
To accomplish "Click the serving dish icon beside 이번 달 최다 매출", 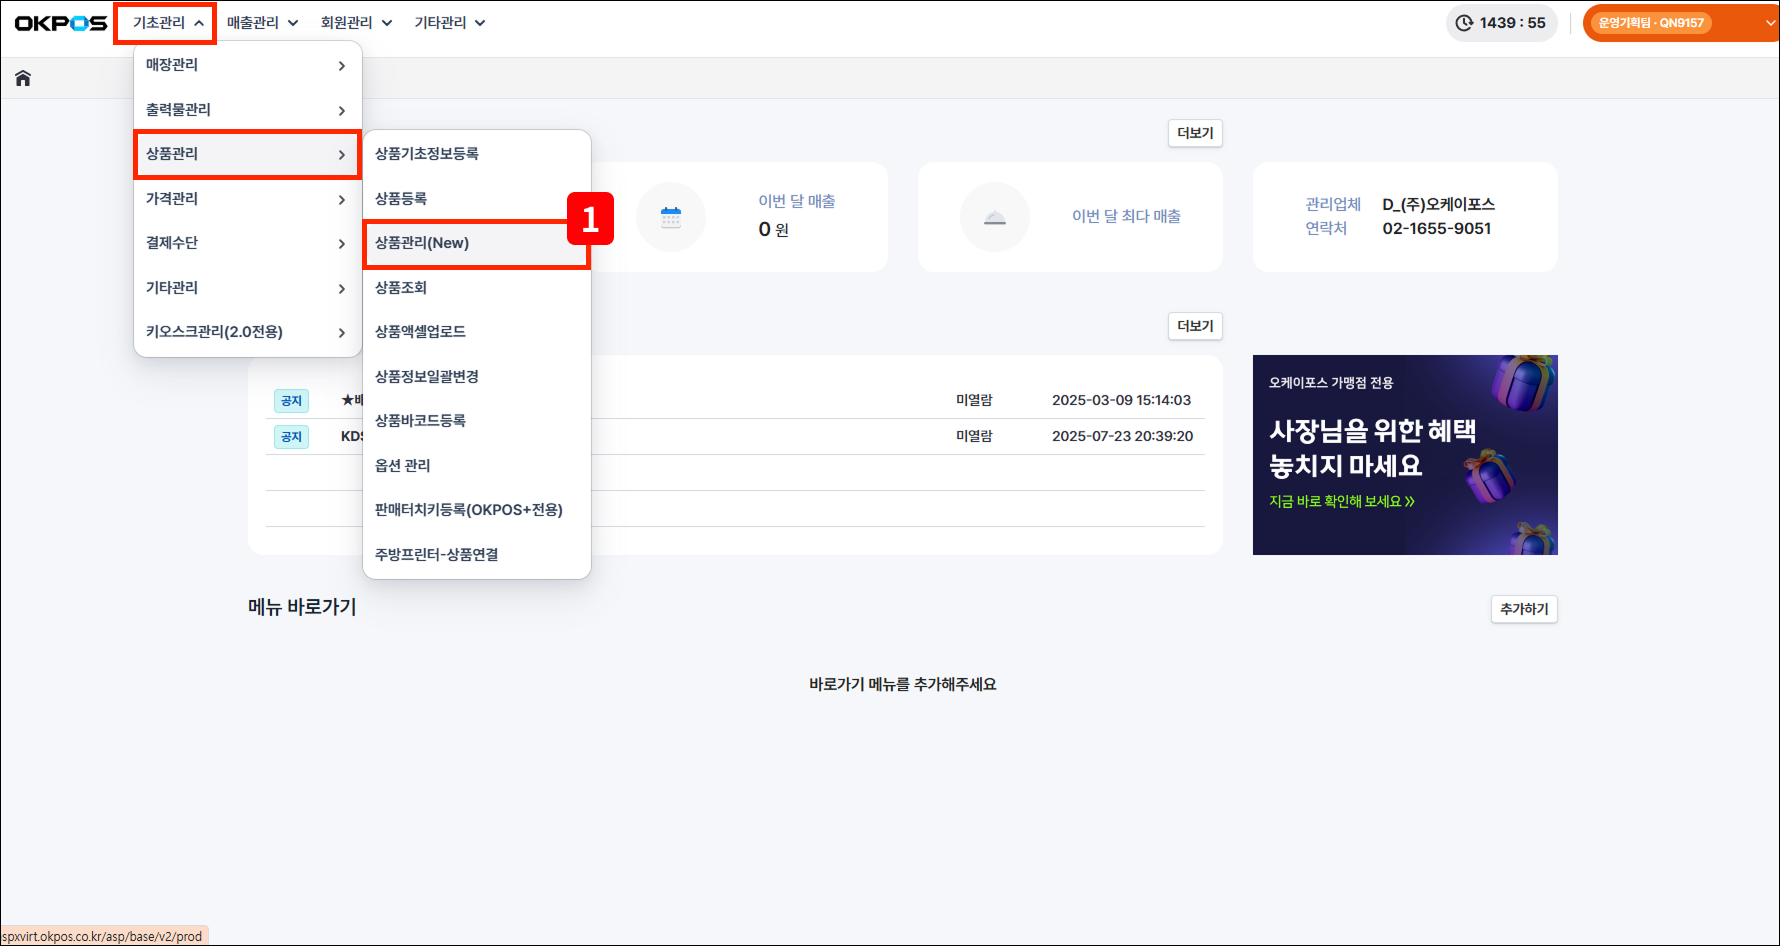I will pyautogui.click(x=995, y=217).
